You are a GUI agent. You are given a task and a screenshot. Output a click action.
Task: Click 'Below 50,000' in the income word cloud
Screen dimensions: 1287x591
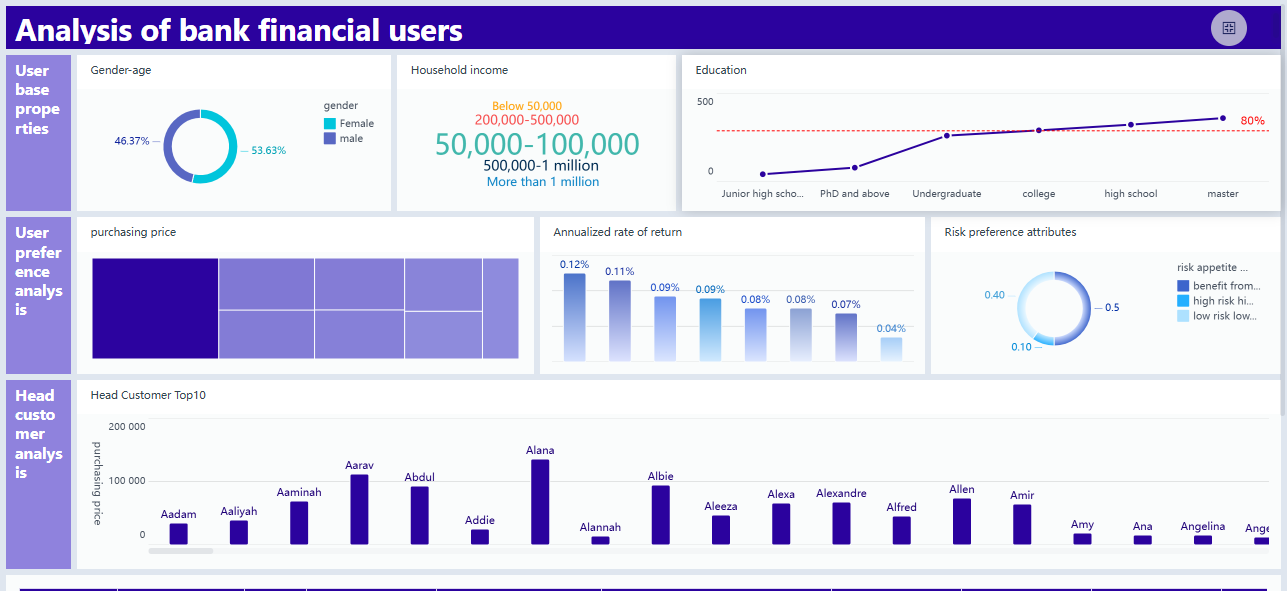[527, 106]
